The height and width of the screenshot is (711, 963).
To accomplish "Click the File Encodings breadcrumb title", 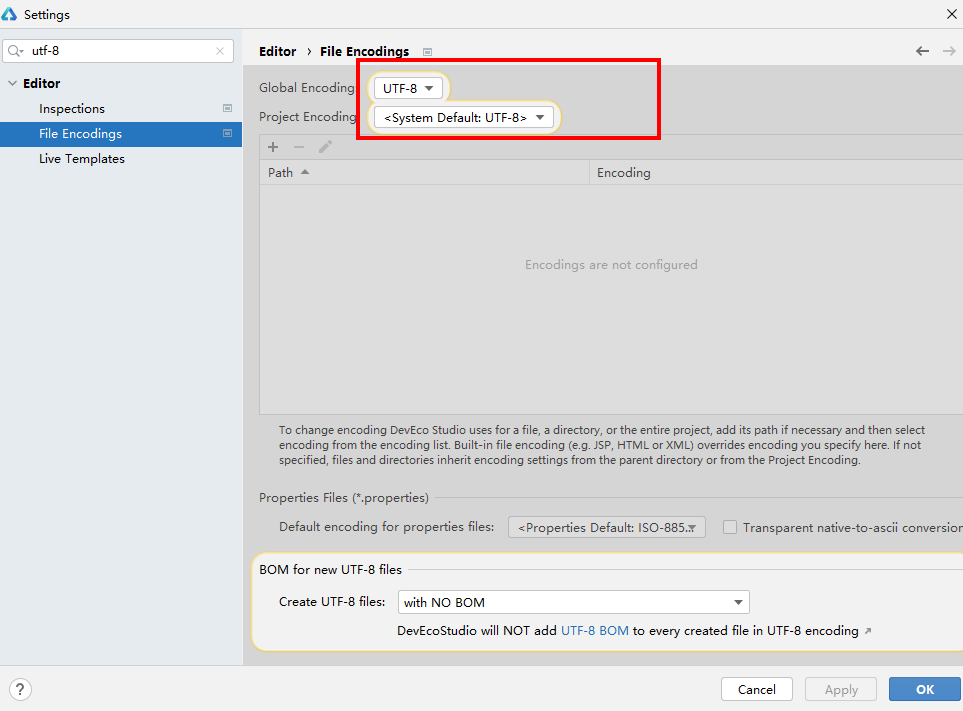I will point(364,52).
